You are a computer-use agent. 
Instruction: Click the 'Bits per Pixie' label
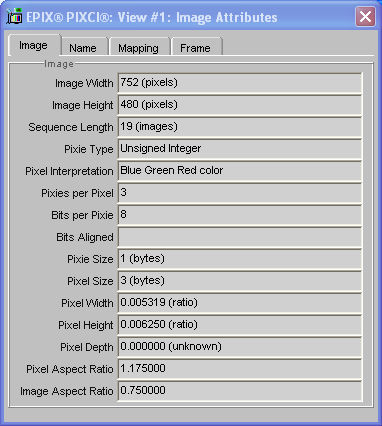(x=82, y=215)
